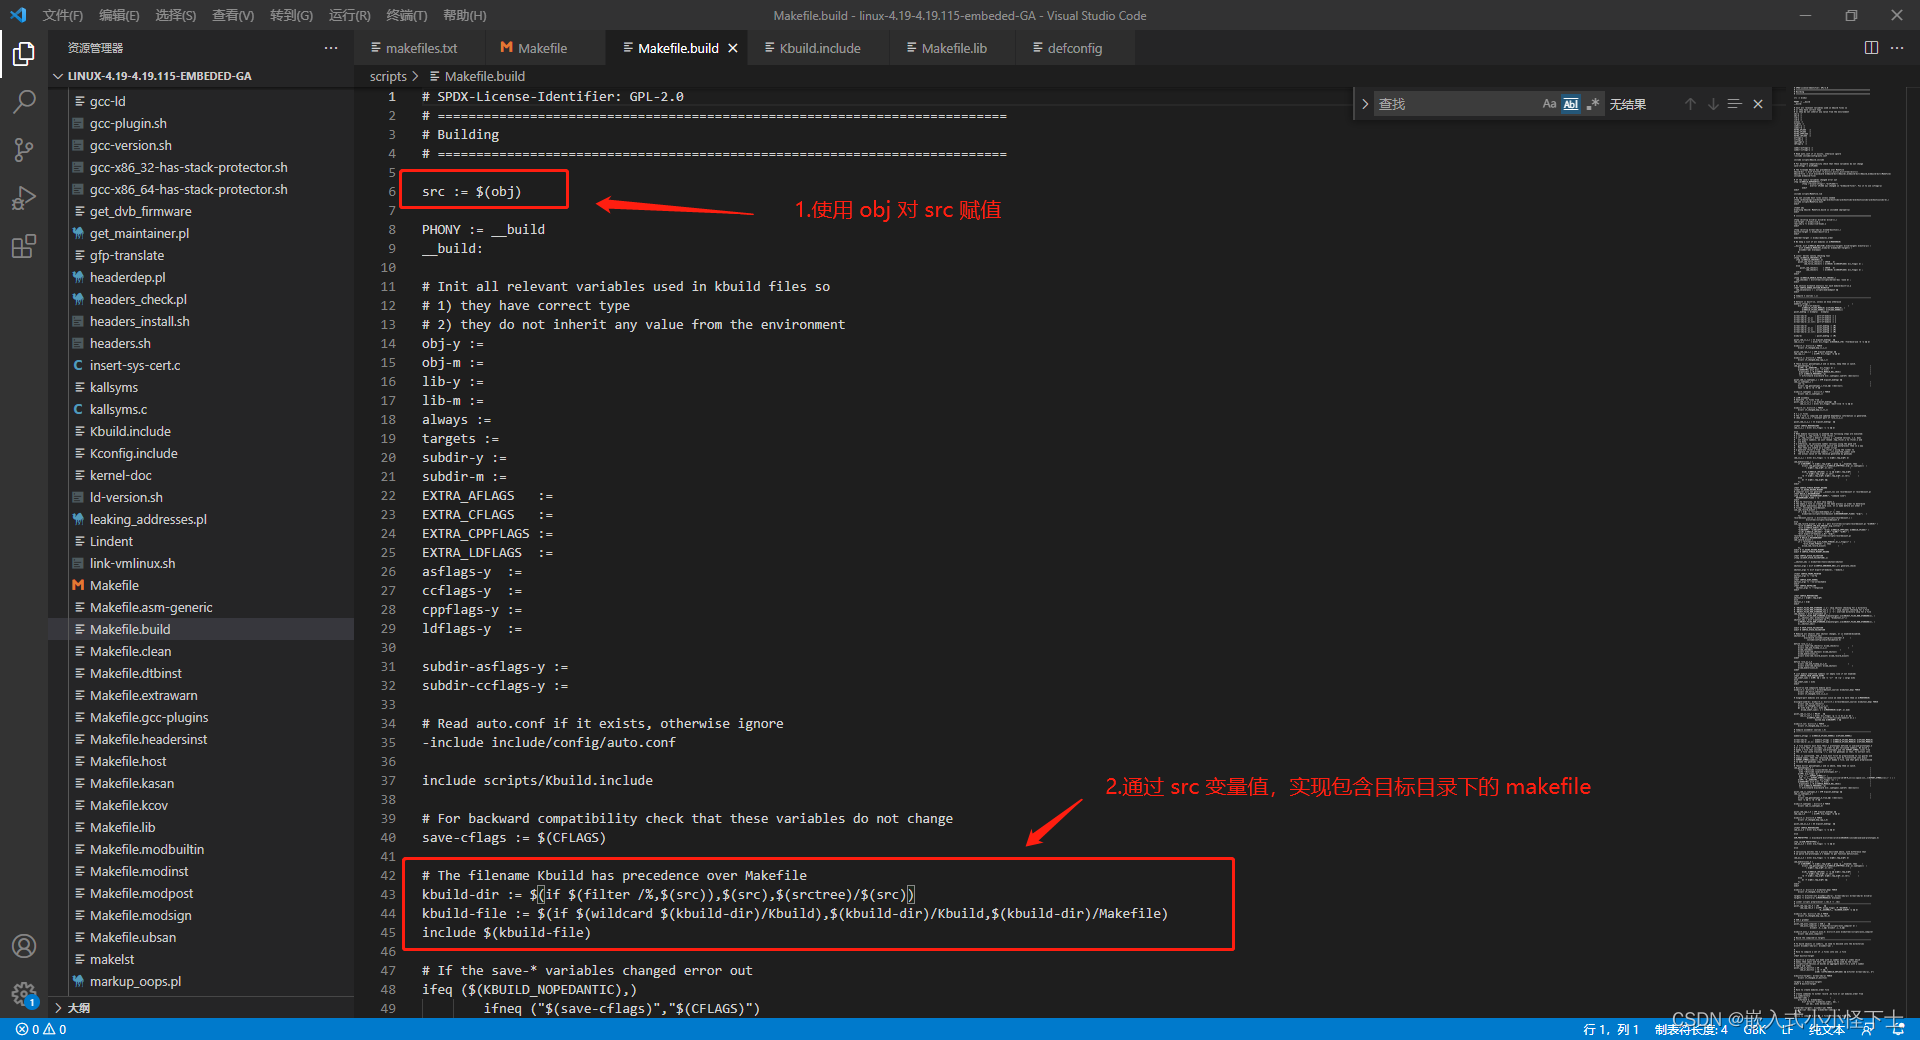Screen dimensions: 1920x1040
Task: Expand the 大纲 outline section
Action: (x=79, y=1008)
